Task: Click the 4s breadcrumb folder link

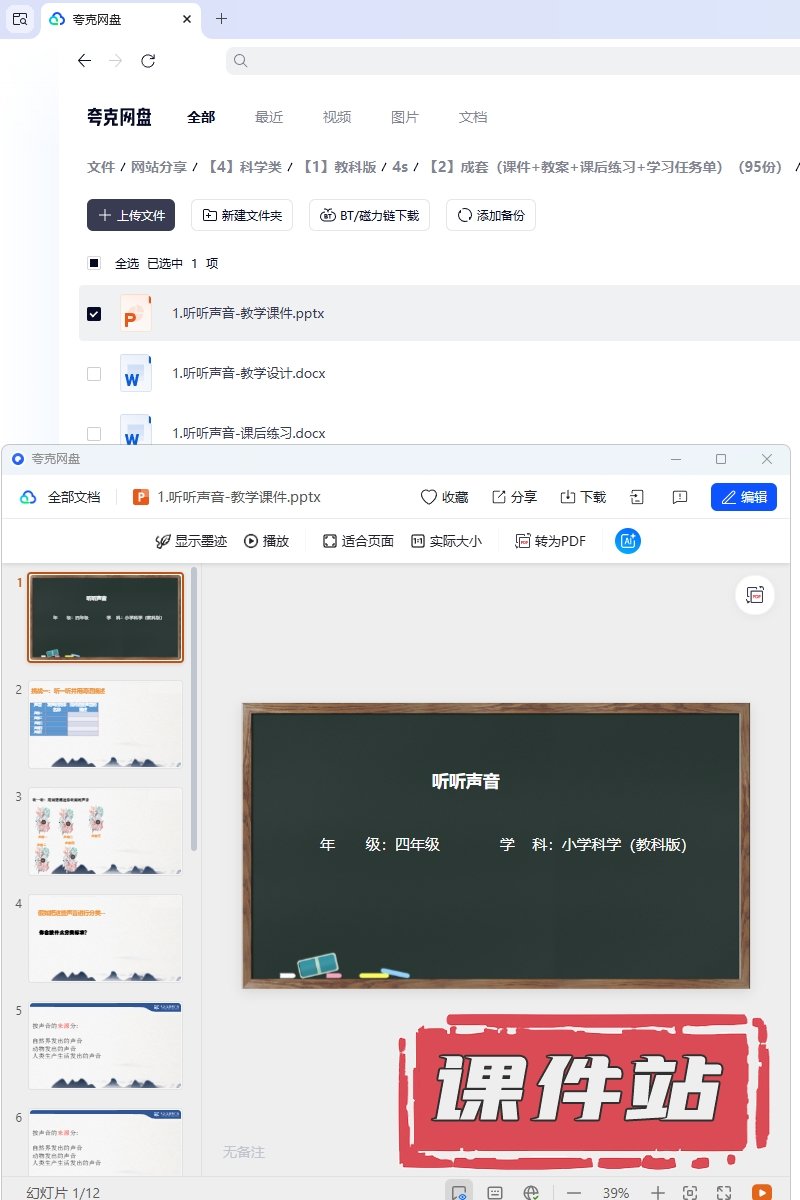Action: pyautogui.click(x=400, y=167)
